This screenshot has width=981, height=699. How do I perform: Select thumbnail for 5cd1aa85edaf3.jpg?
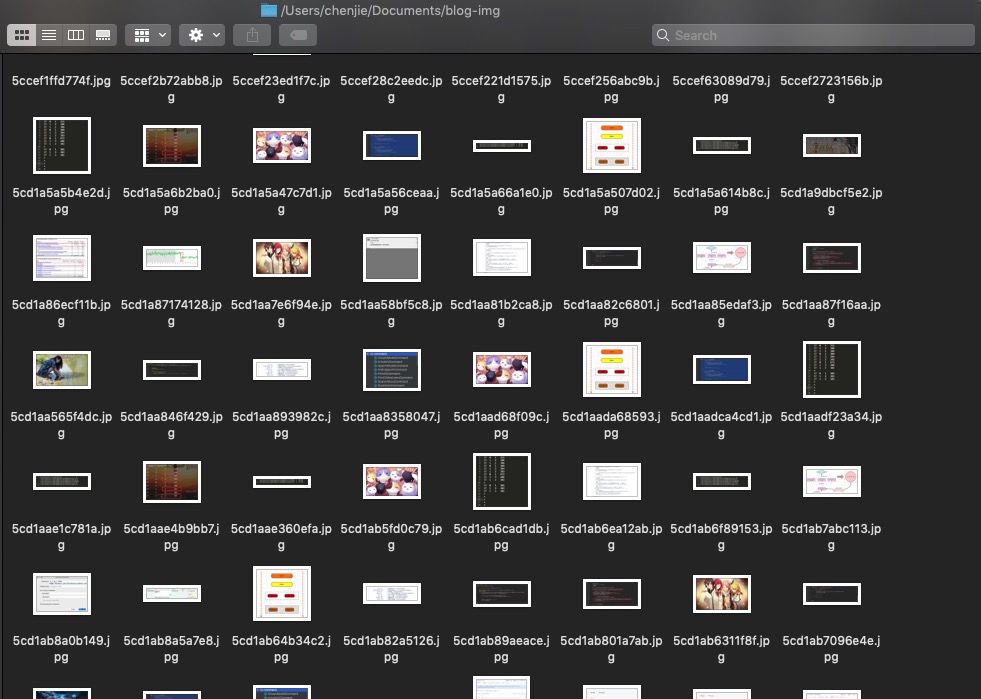pos(722,257)
